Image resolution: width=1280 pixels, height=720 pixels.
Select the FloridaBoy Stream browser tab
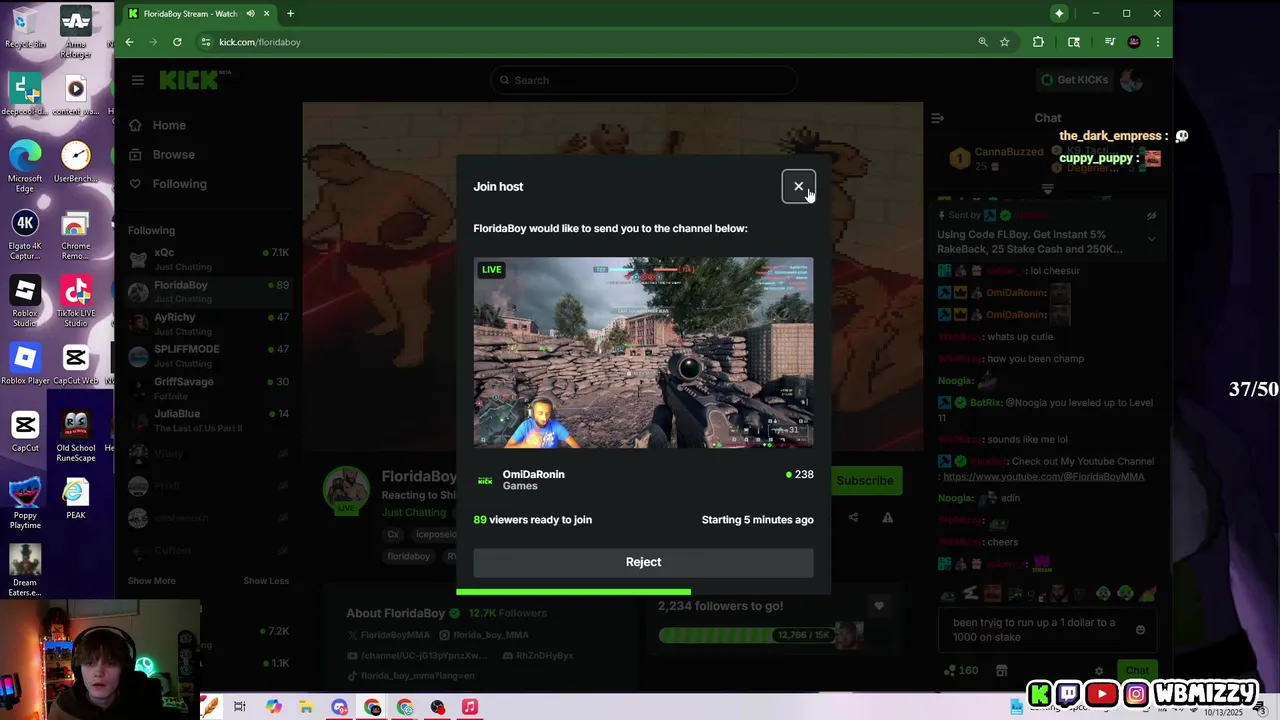199,14
